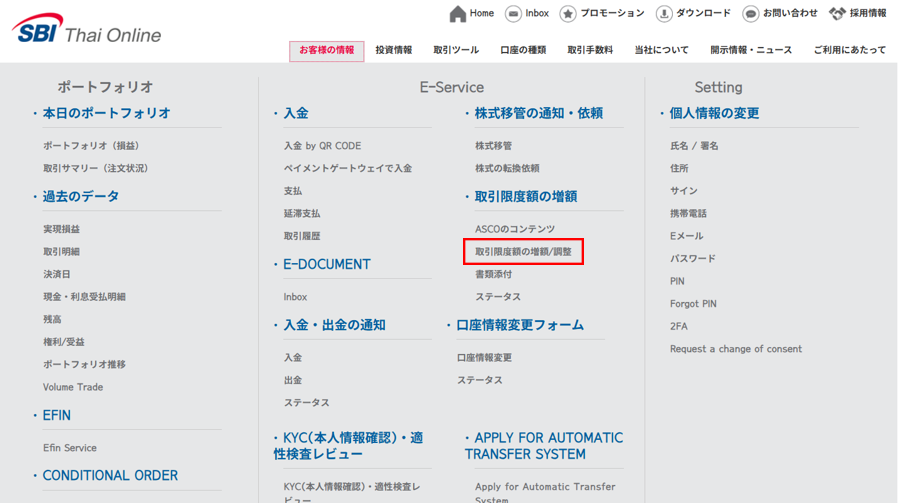
Task: Open 取引明細 link
Action: 61,252
